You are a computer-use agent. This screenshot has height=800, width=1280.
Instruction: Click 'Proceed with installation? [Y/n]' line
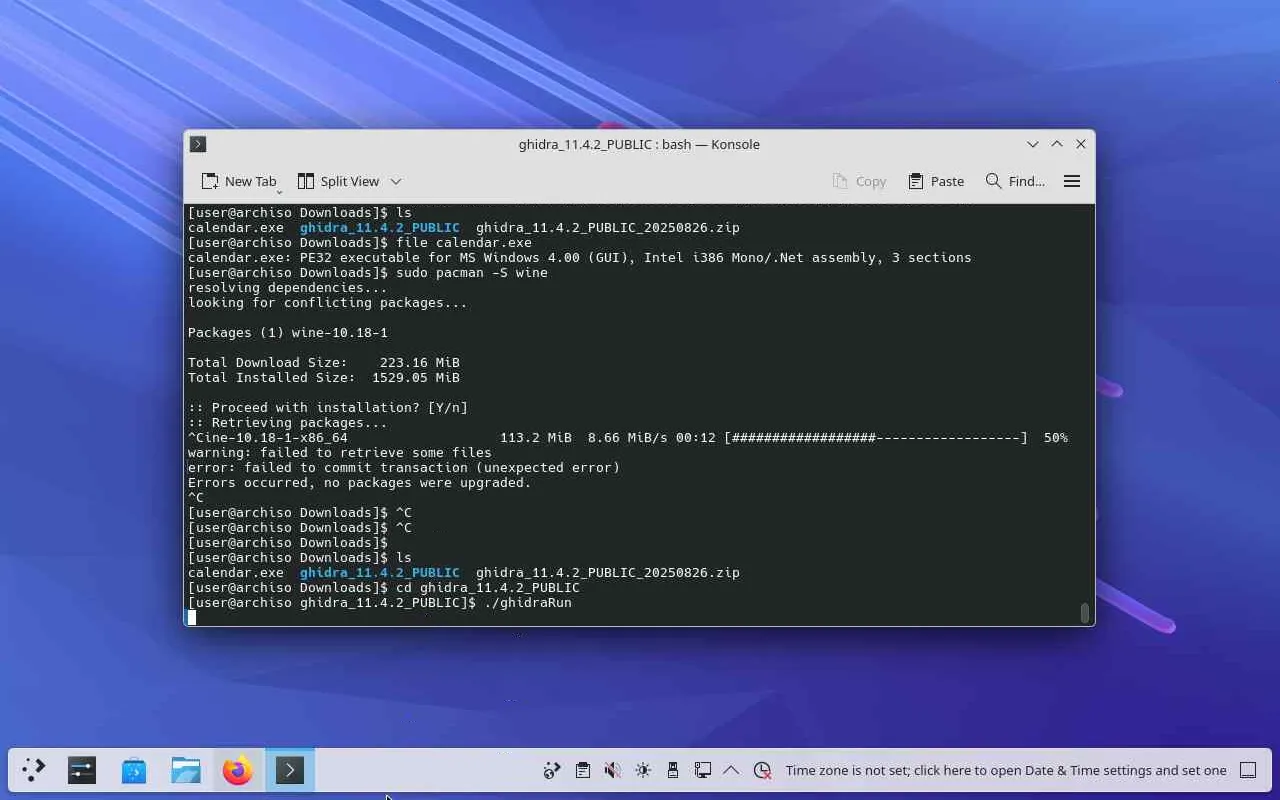pyautogui.click(x=328, y=408)
